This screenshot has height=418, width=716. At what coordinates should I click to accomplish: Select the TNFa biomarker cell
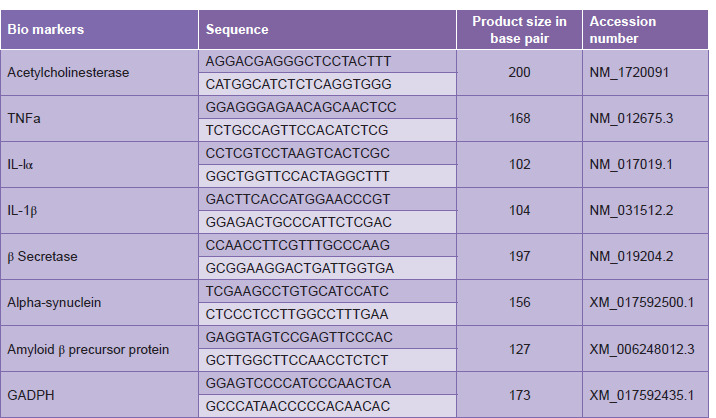[x=26, y=118]
